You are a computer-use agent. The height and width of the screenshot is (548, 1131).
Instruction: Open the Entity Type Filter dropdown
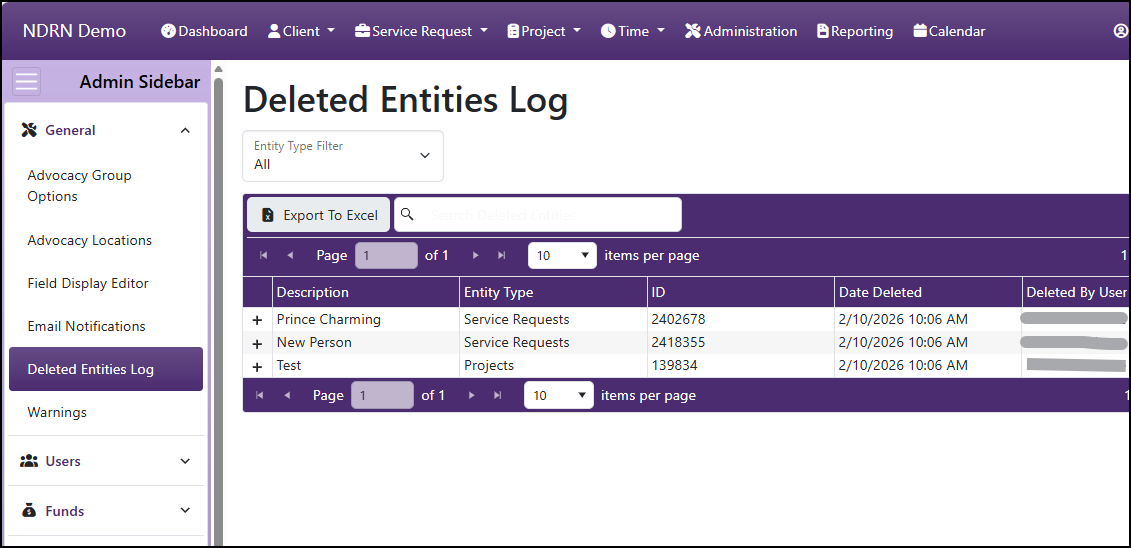tap(343, 156)
